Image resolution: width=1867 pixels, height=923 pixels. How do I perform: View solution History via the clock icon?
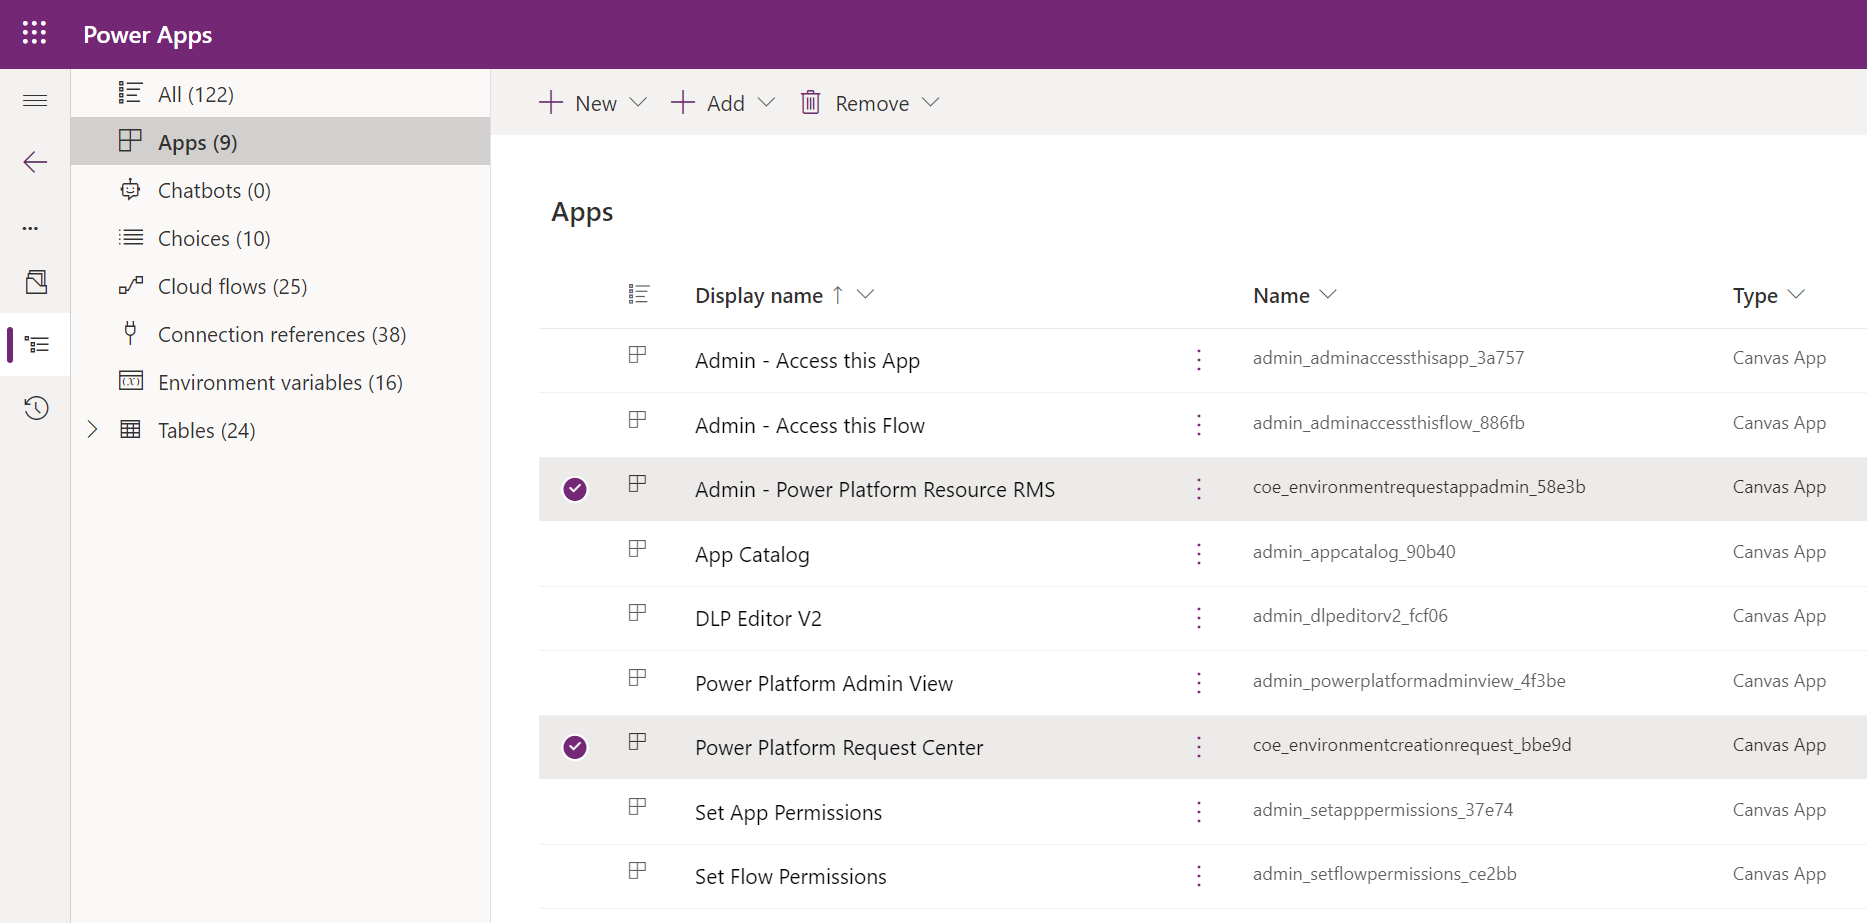[x=36, y=408]
